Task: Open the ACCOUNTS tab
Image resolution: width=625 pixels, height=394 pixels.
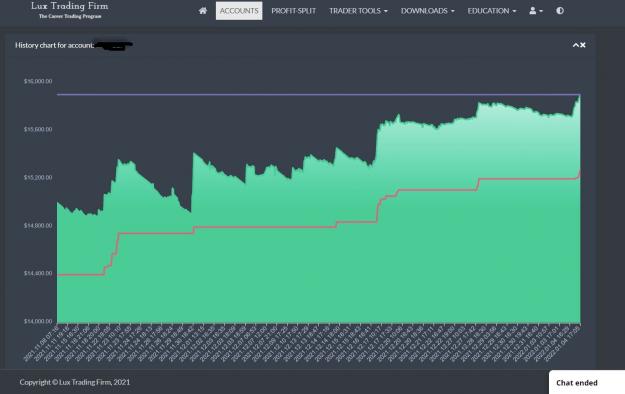Action: [239, 11]
